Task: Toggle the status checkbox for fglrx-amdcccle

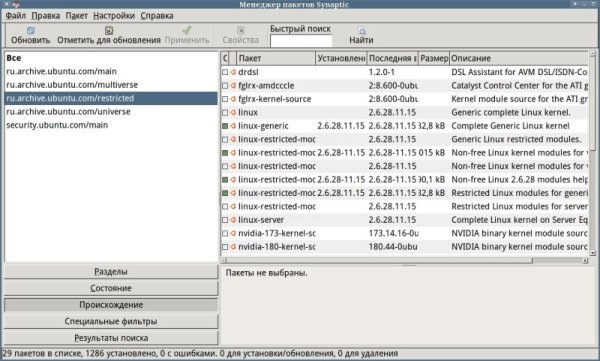Action: (x=225, y=85)
